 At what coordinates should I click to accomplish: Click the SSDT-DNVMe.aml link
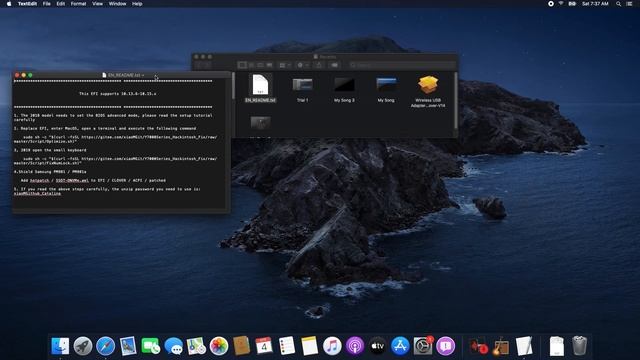(72, 180)
